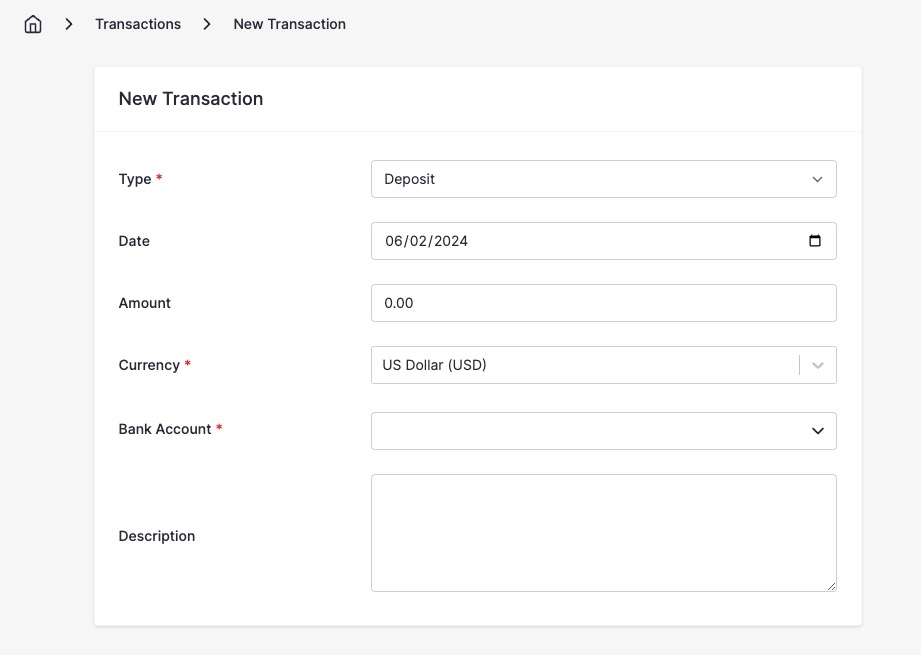Image resolution: width=921 pixels, height=655 pixels.
Task: Click the Bank Account field label
Action: tap(165, 428)
